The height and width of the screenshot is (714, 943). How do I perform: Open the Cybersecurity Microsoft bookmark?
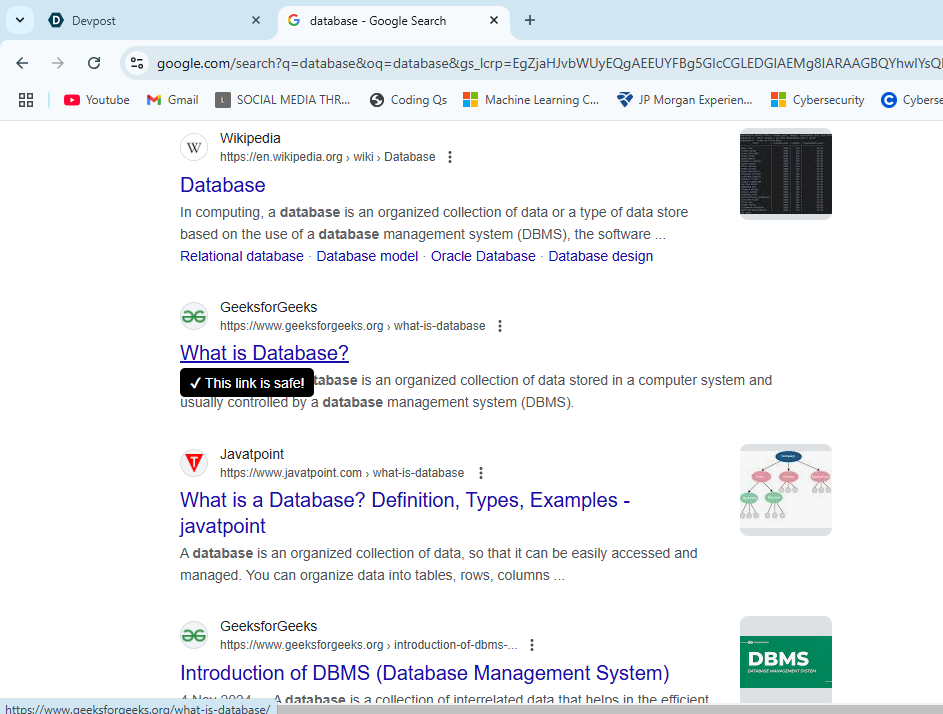[817, 100]
